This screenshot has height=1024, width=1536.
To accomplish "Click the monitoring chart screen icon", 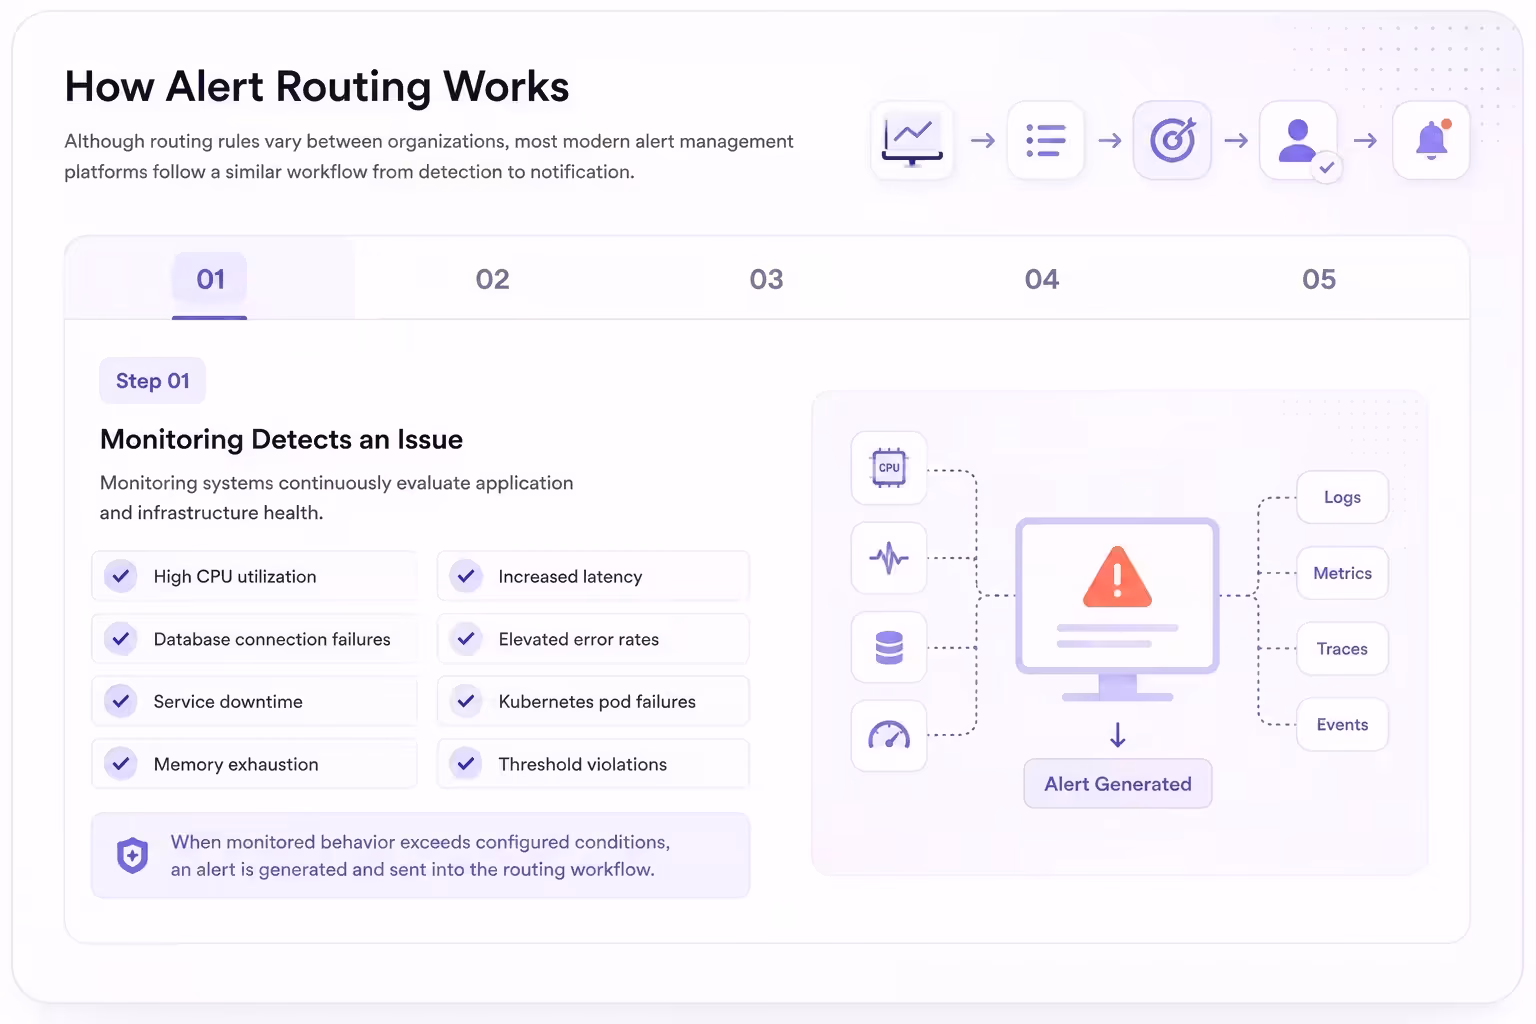I will tap(911, 140).
